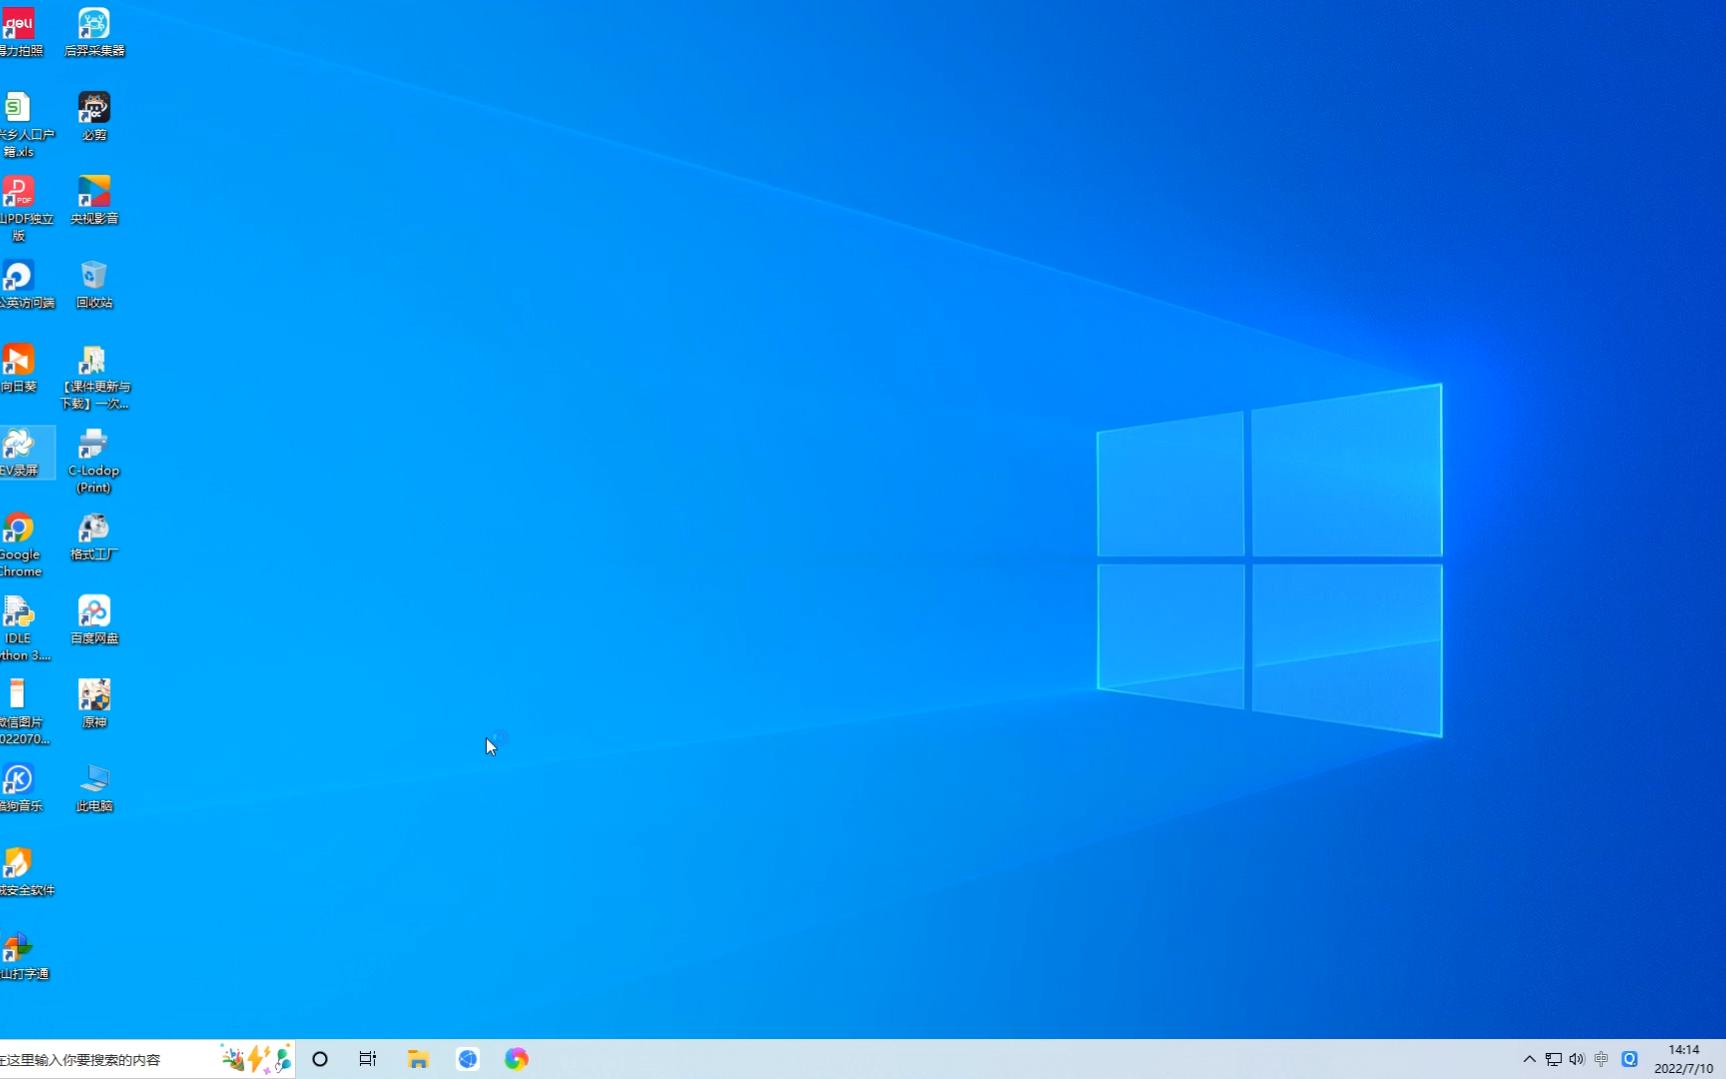Select the deli 得力拍照 desktop icon
The height and width of the screenshot is (1079, 1726).
(x=20, y=31)
